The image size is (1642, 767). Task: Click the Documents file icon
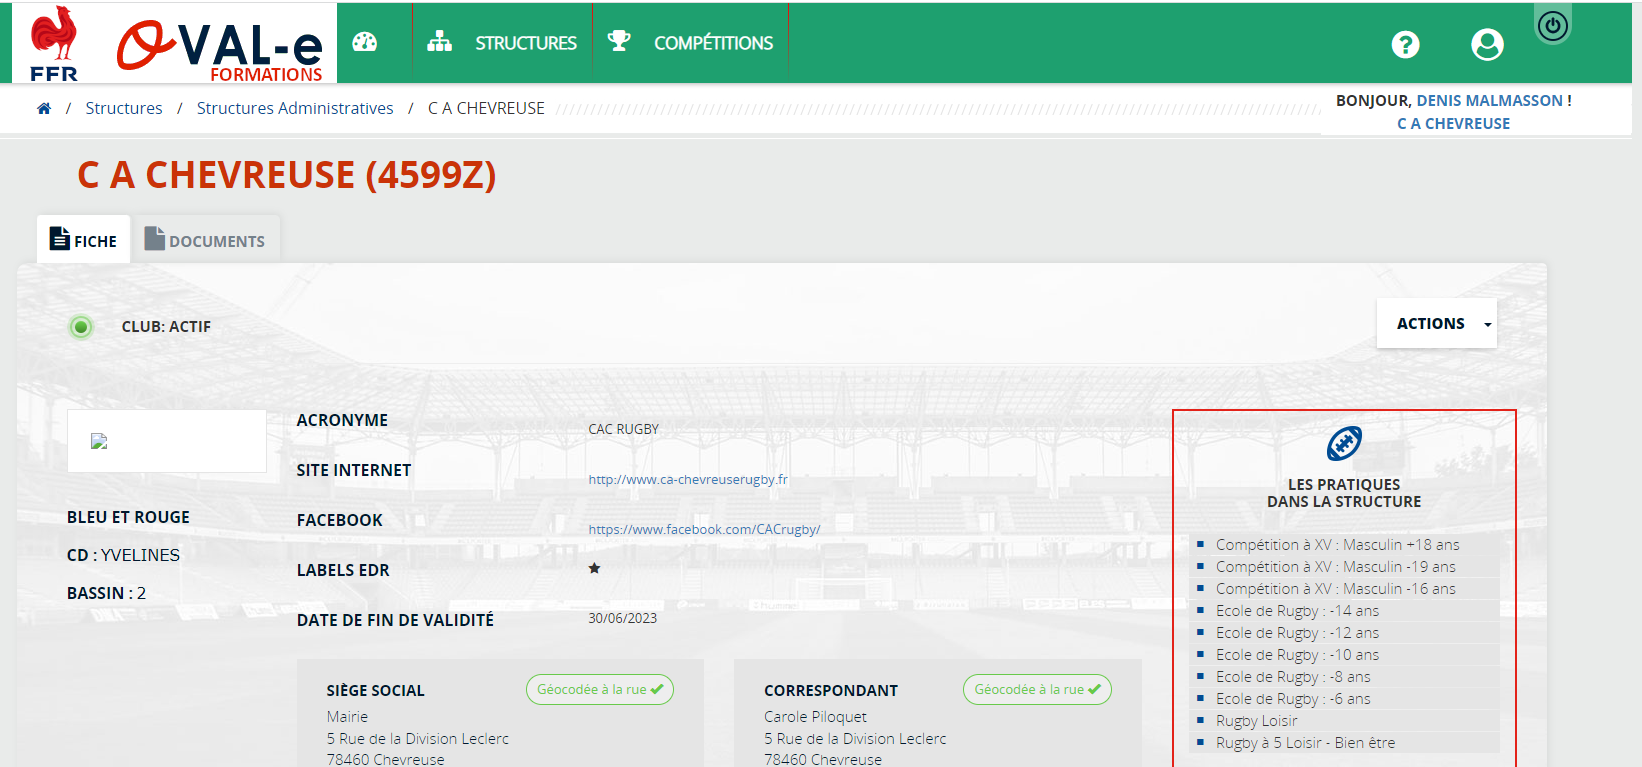154,238
